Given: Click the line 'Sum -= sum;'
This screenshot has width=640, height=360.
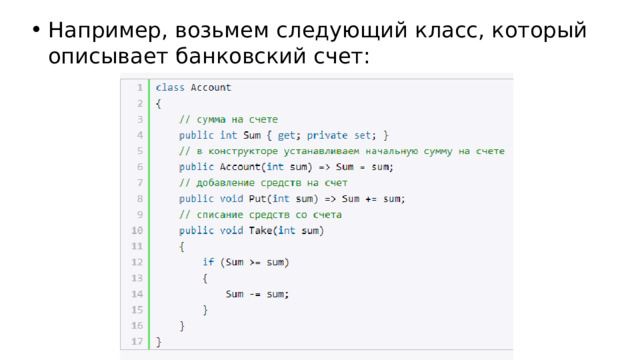Looking at the screenshot, I should [x=257, y=294].
